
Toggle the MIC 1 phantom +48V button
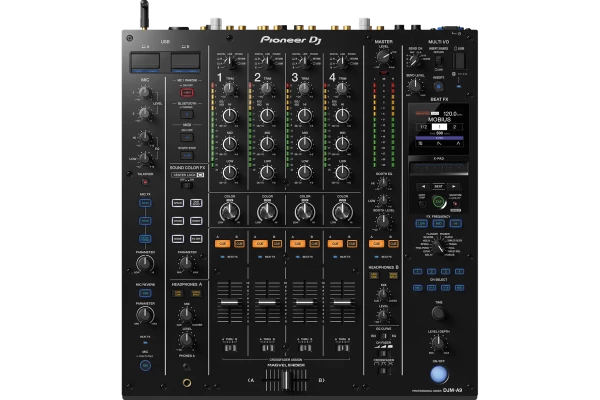(x=187, y=92)
